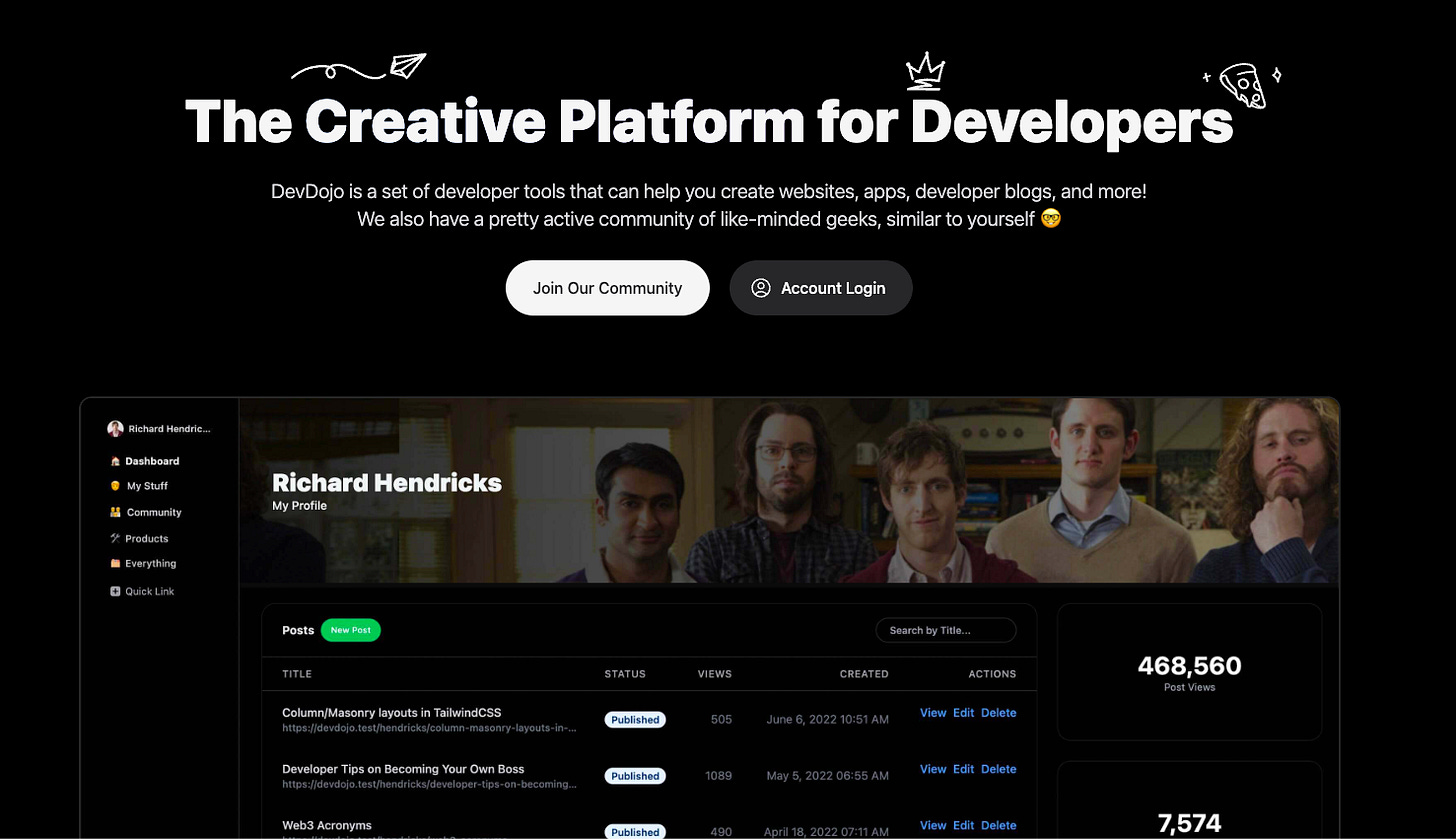The height and width of the screenshot is (839, 1456).
Task: Click the plus icon beside Quick Link
Action: point(115,592)
